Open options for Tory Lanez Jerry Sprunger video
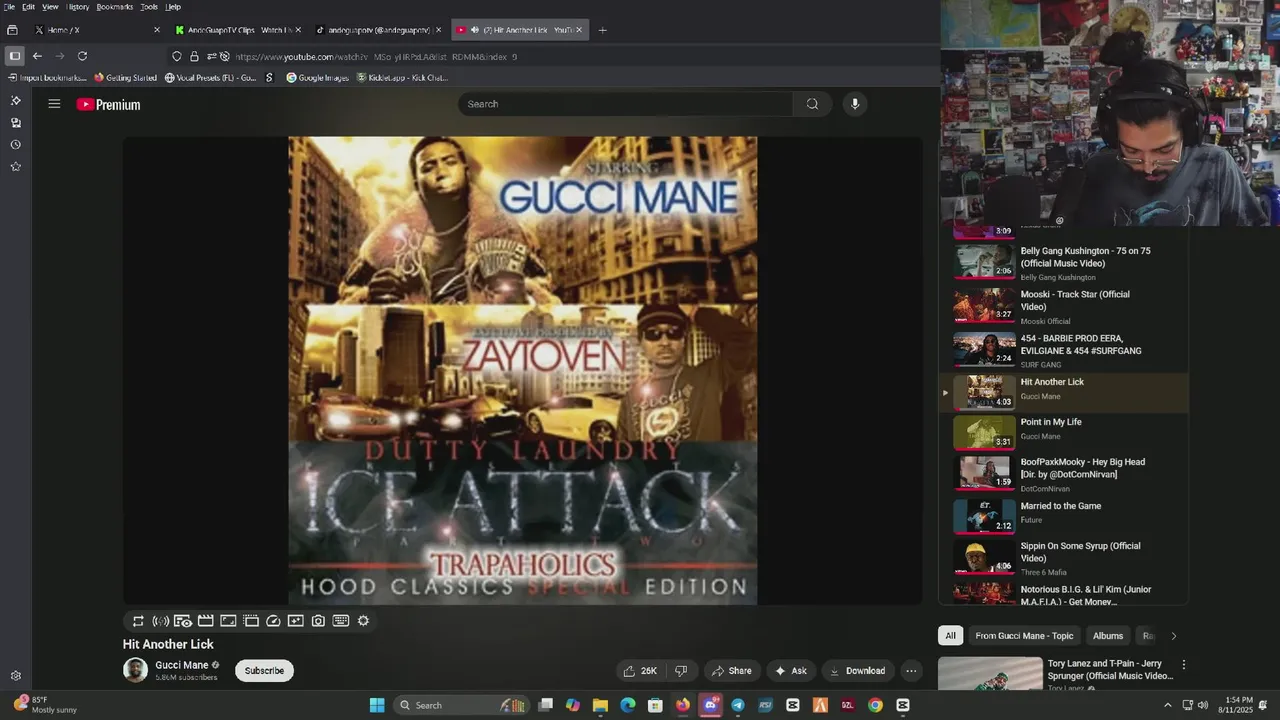Screen dimensions: 1280x720 (1184, 664)
